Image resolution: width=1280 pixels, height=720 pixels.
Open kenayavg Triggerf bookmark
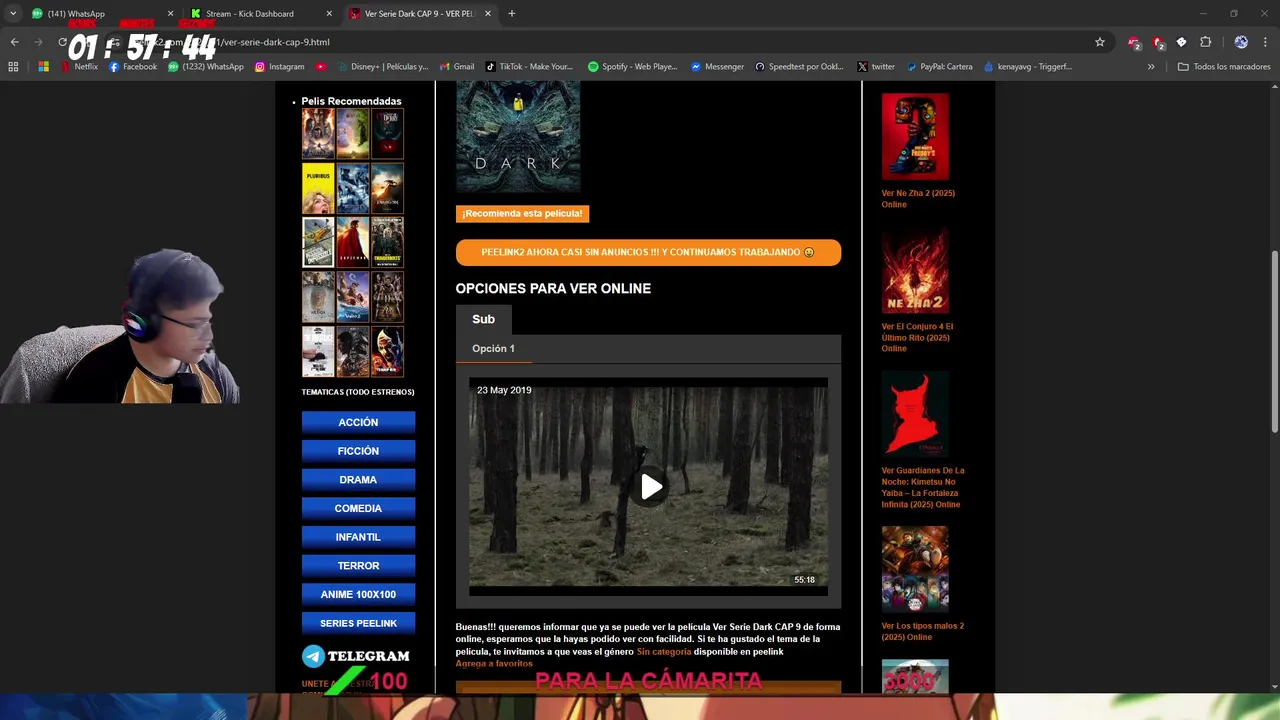[x=1028, y=67]
